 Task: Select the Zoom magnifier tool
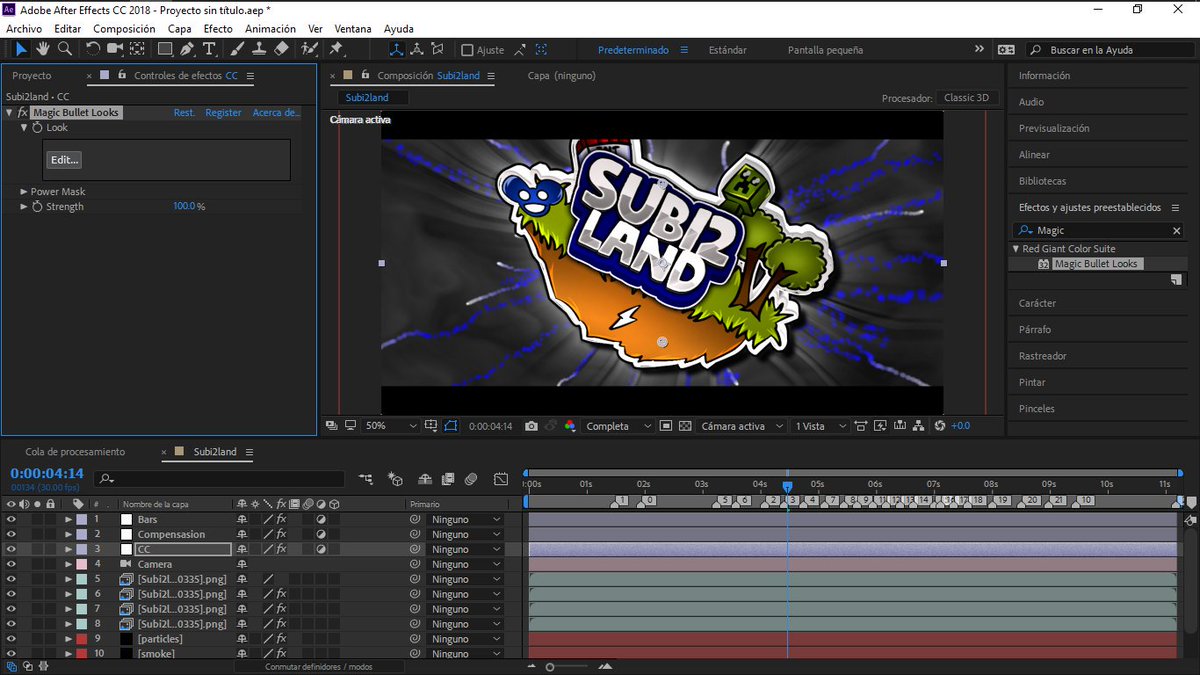coord(65,49)
